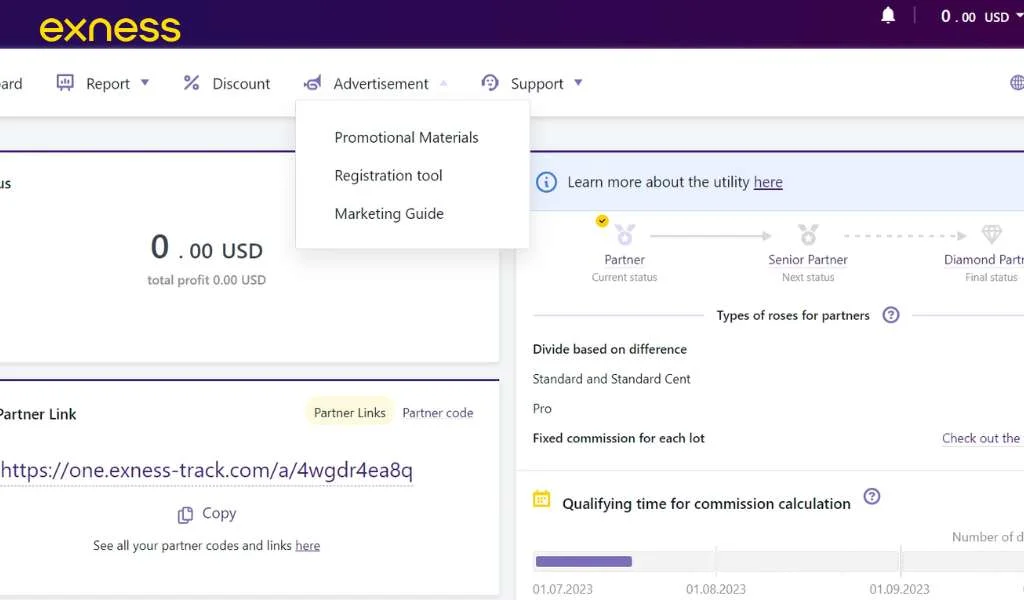
Task: Click the qualifying time progress bar
Action: click(584, 561)
